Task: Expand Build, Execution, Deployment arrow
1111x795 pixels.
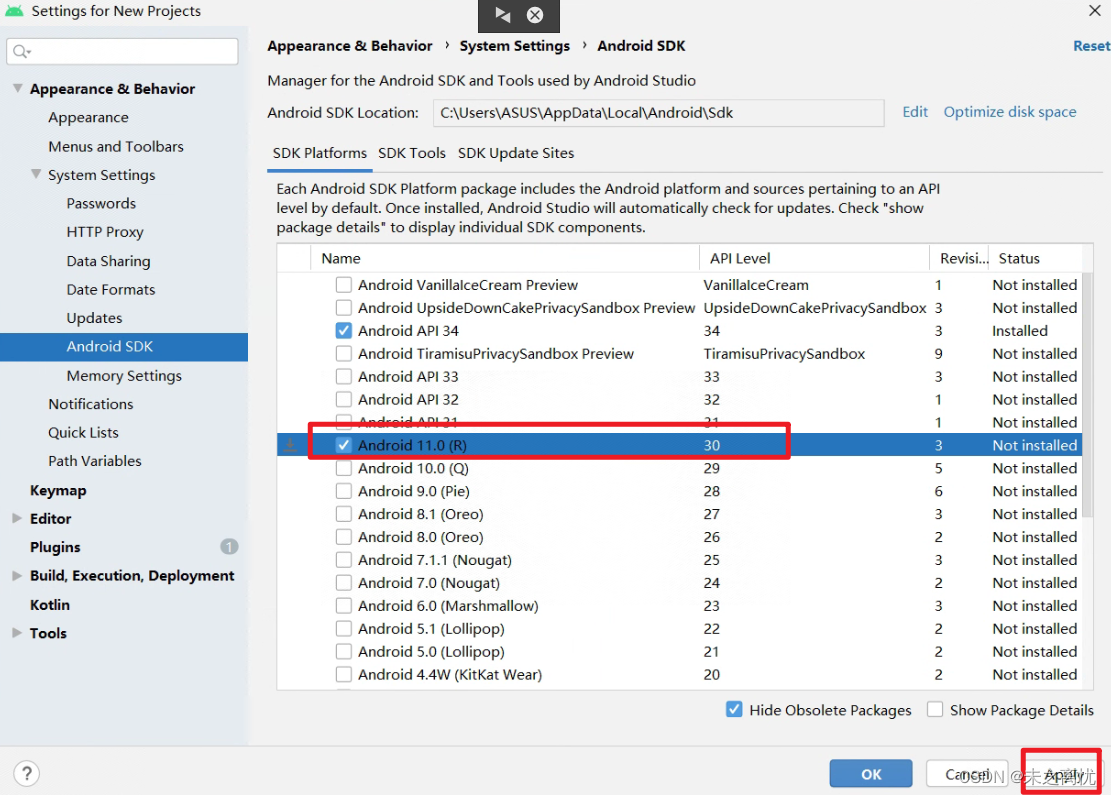Action: coord(17,575)
